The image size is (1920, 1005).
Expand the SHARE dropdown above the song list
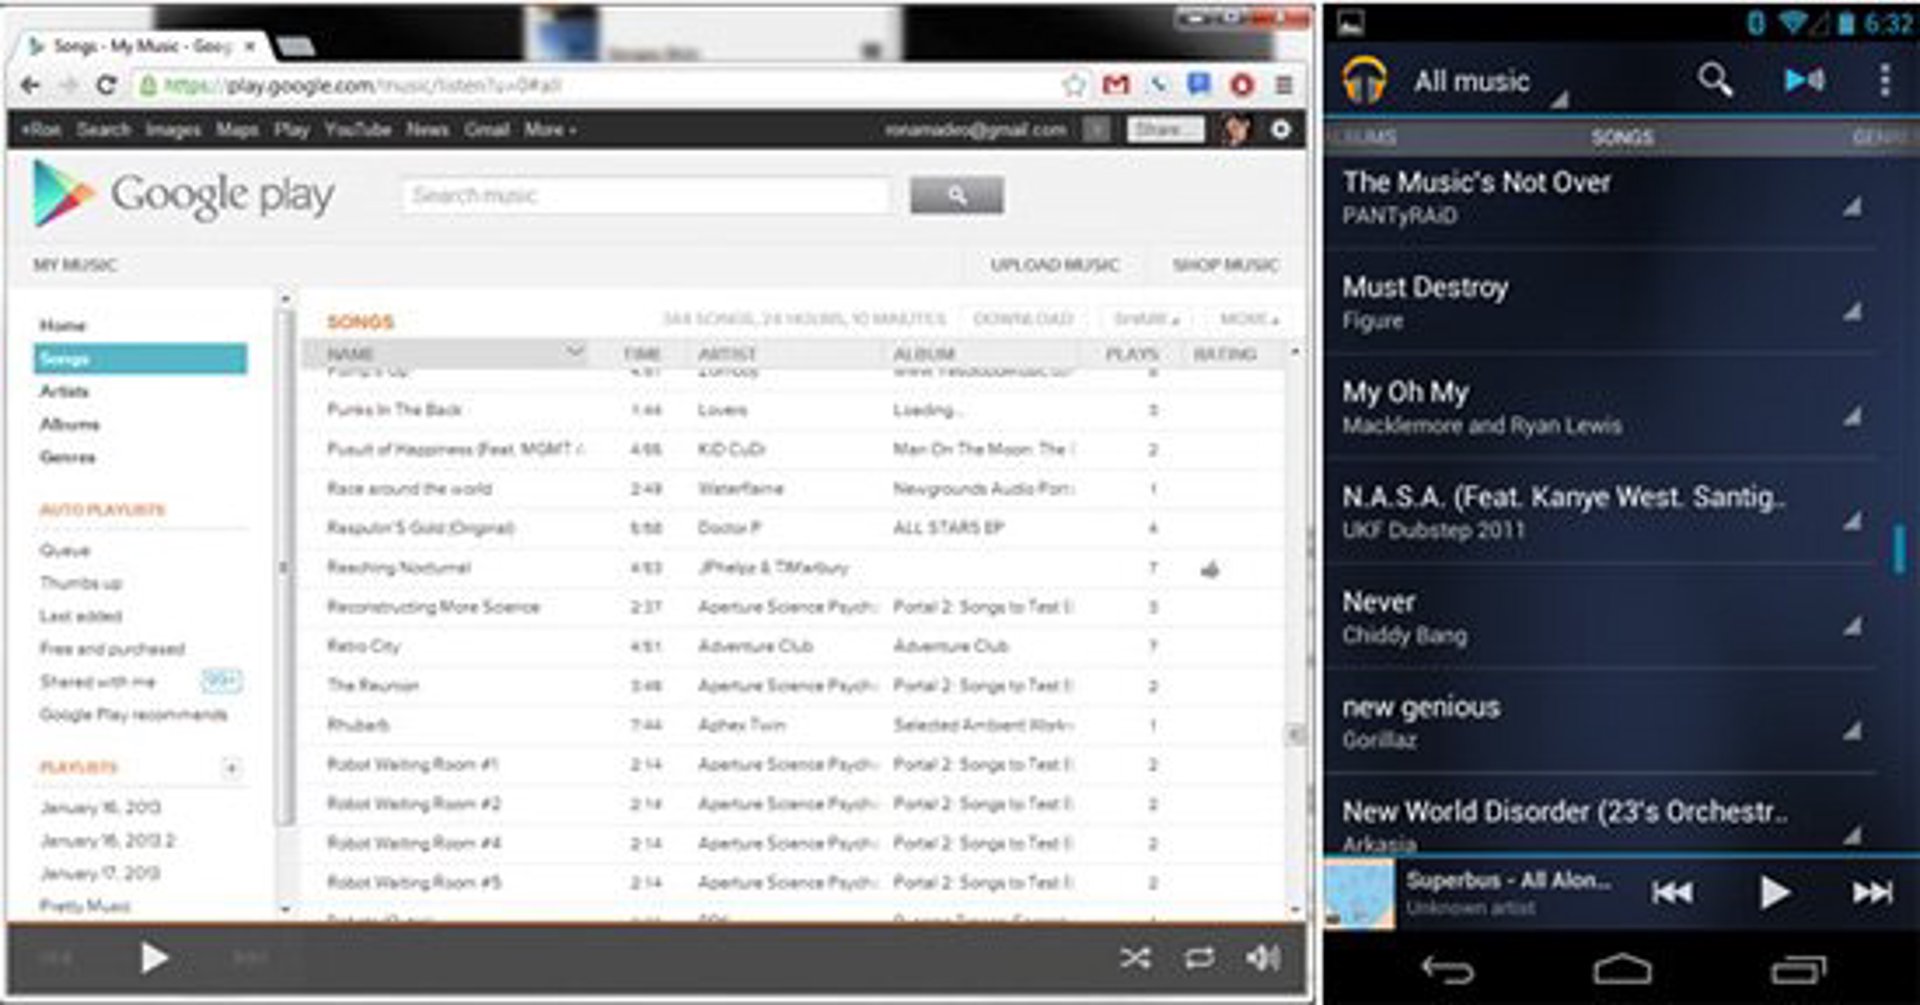point(1146,319)
